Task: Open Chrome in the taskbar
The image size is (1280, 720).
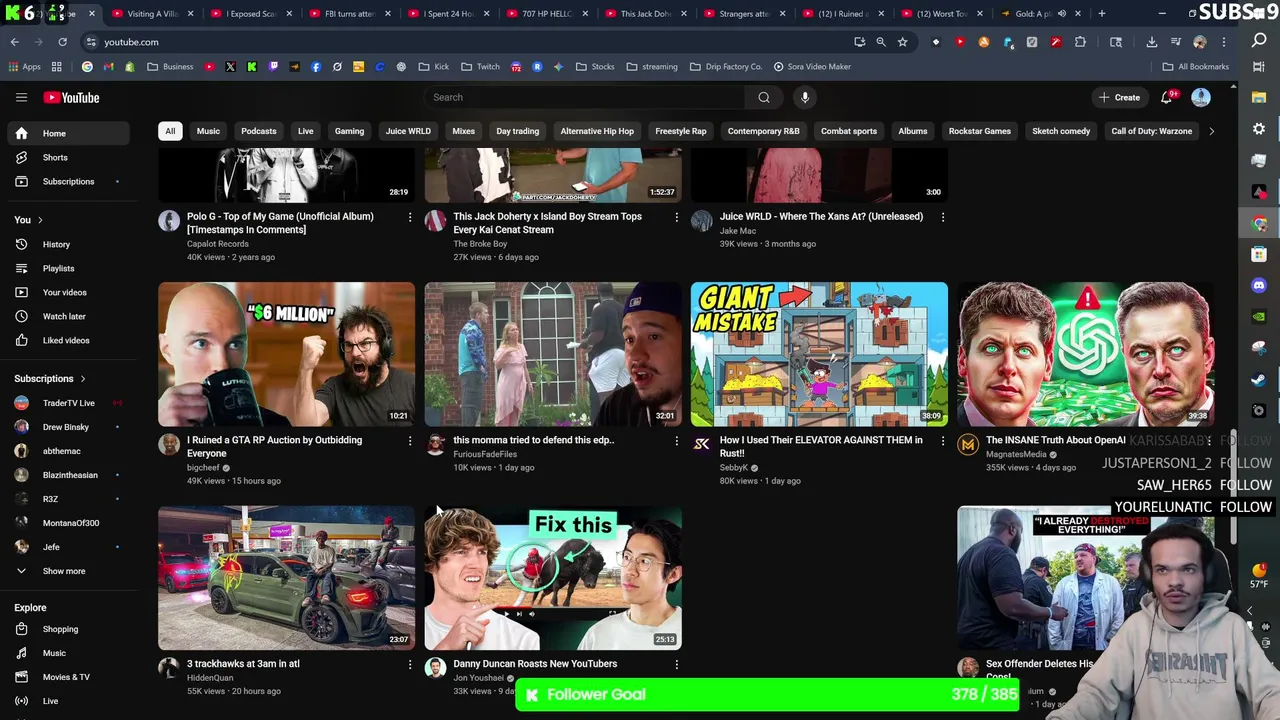Action: (x=1259, y=224)
